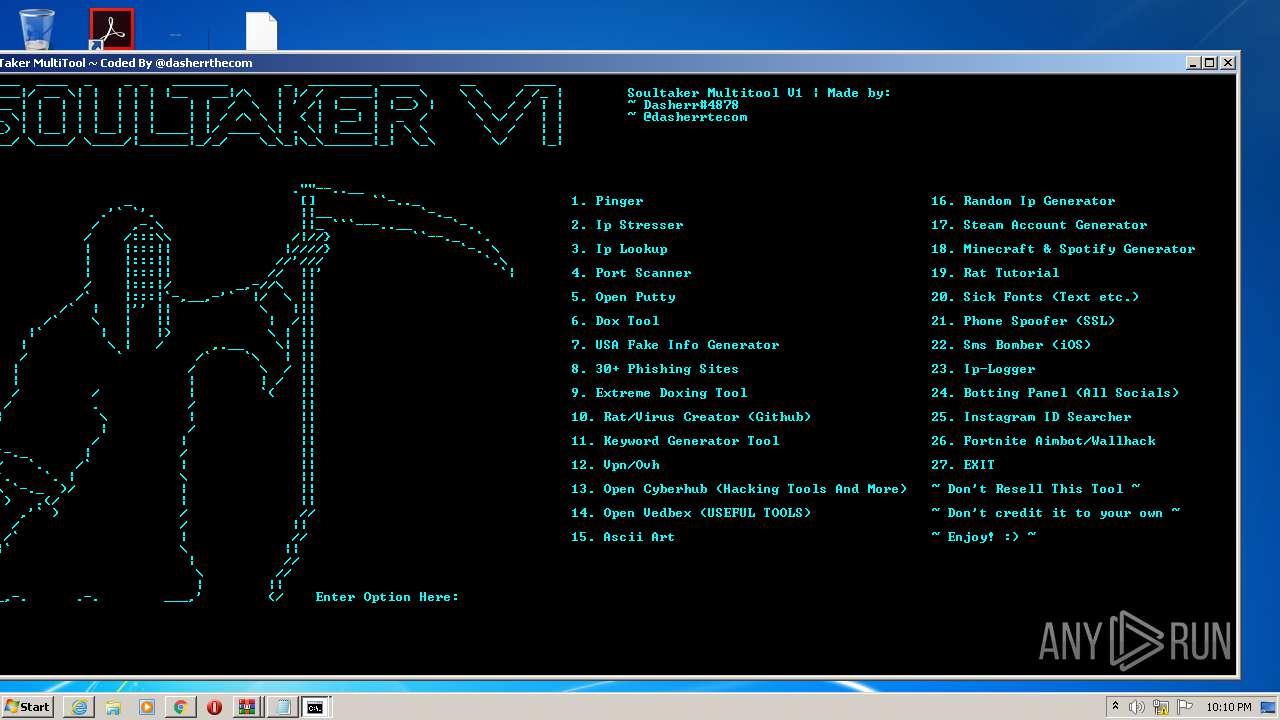1280x720 pixels.
Task: Click '11. Keyword Generator Tool' text
Action: 675,441
